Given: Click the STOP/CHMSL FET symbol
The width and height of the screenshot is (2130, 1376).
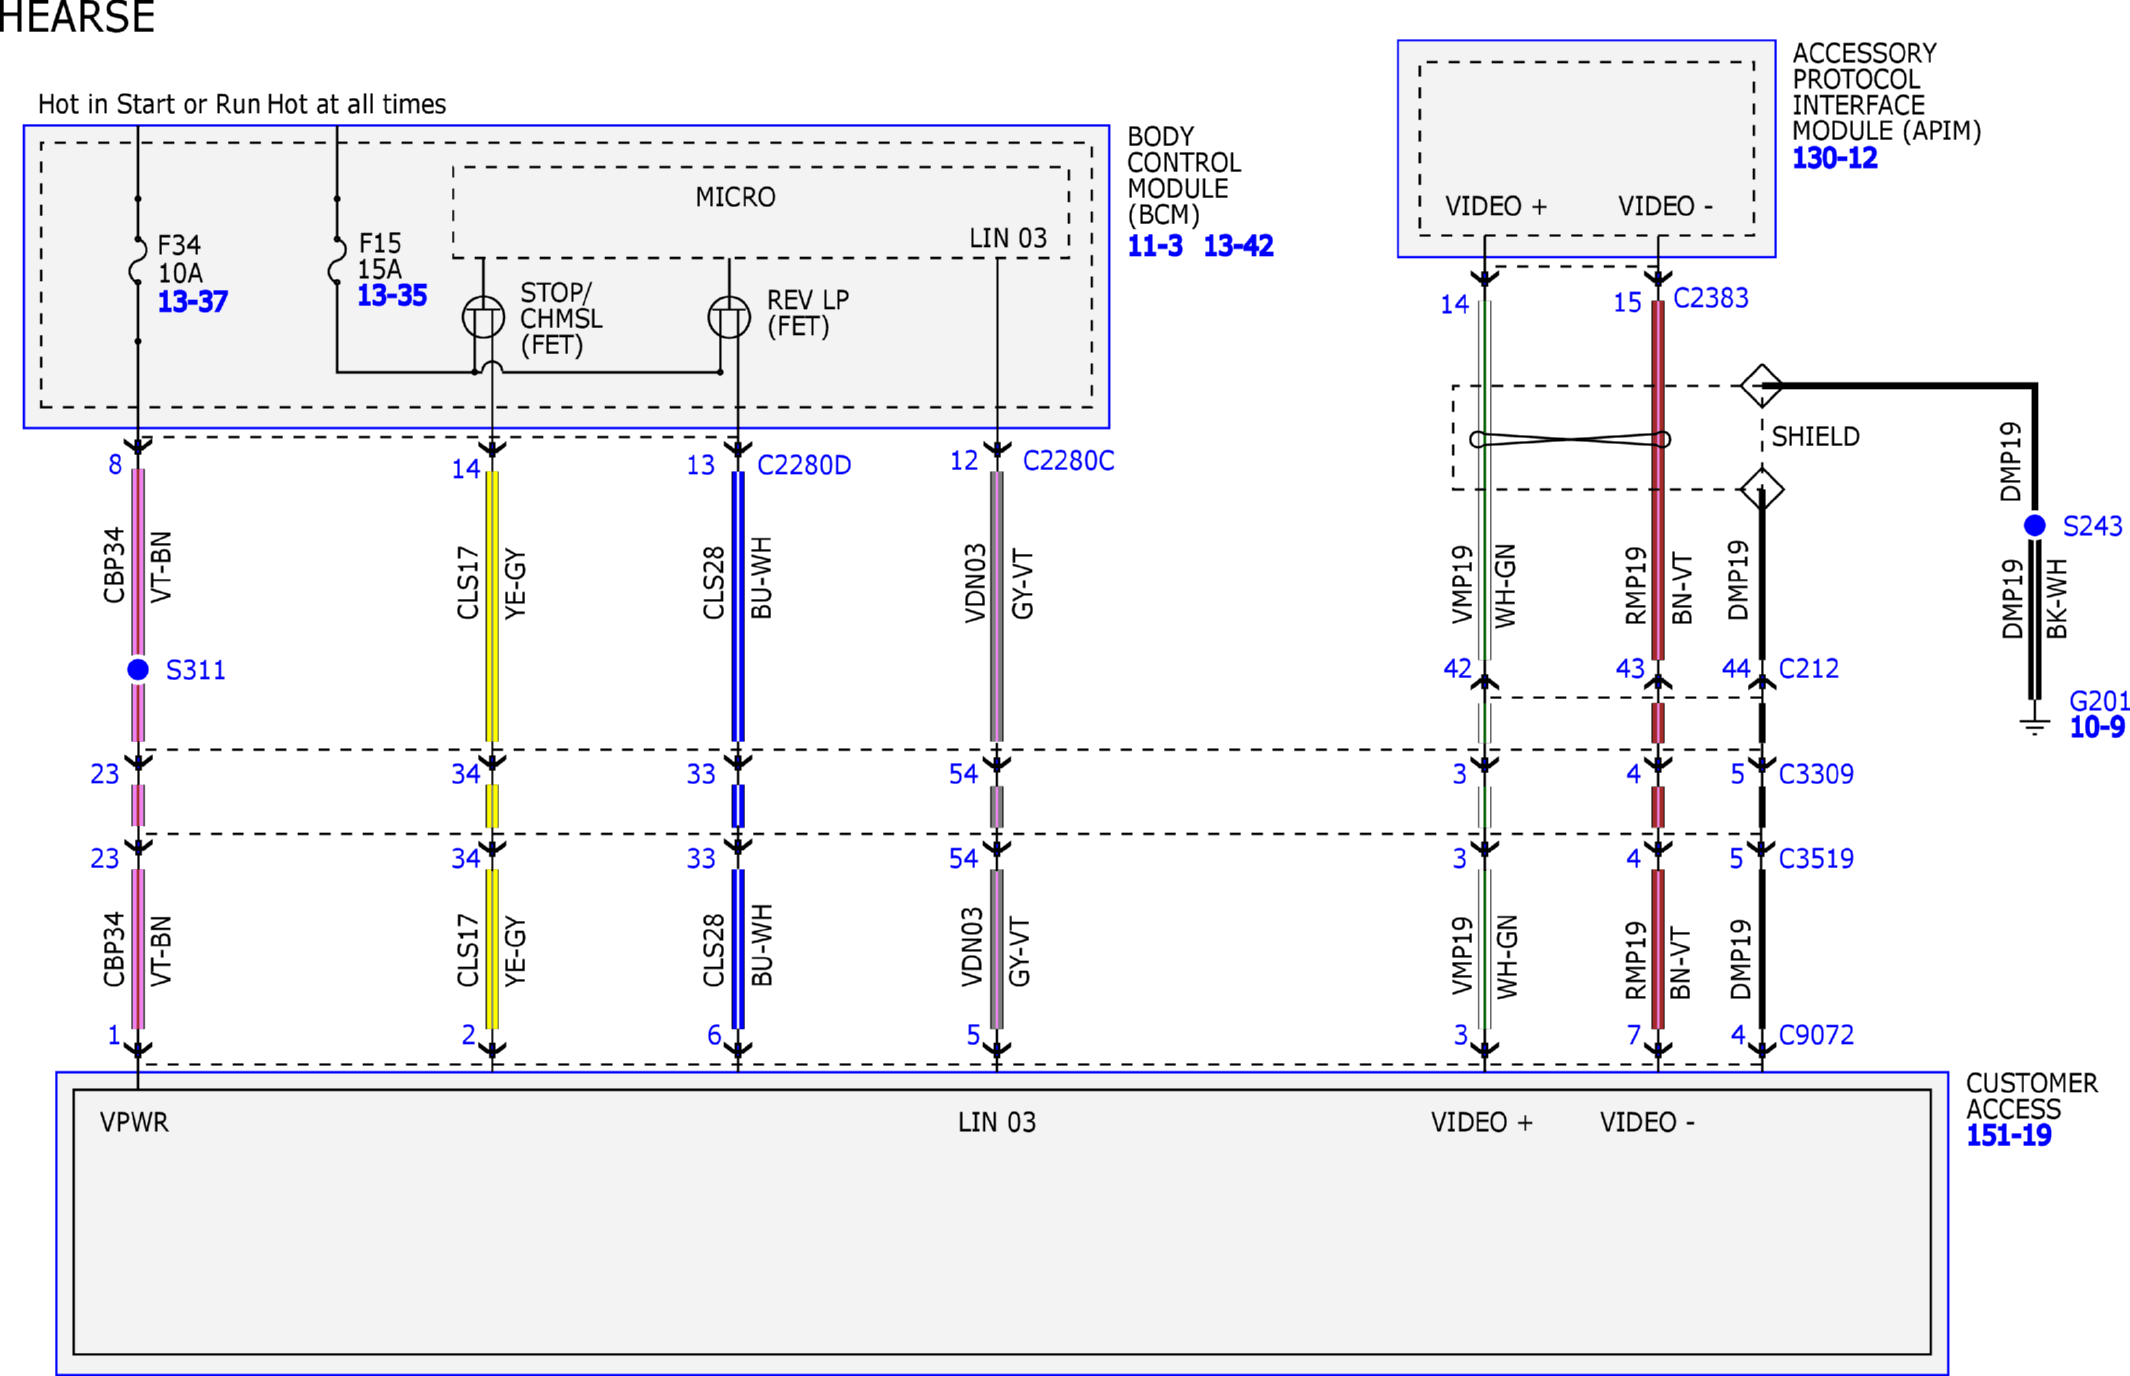Looking at the screenshot, I should 483,318.
